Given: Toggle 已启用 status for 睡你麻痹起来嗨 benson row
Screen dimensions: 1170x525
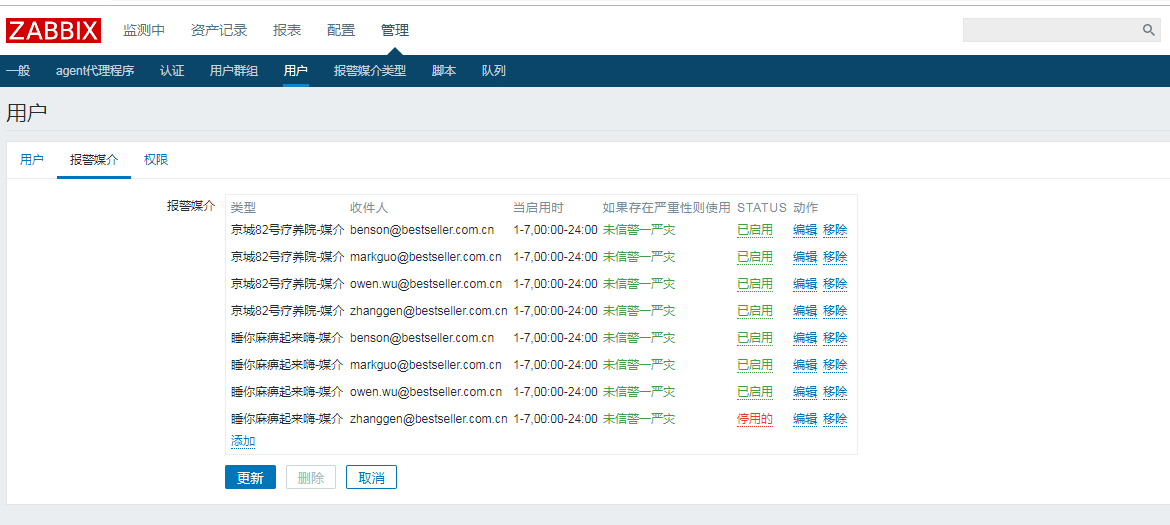Looking at the screenshot, I should (754, 338).
